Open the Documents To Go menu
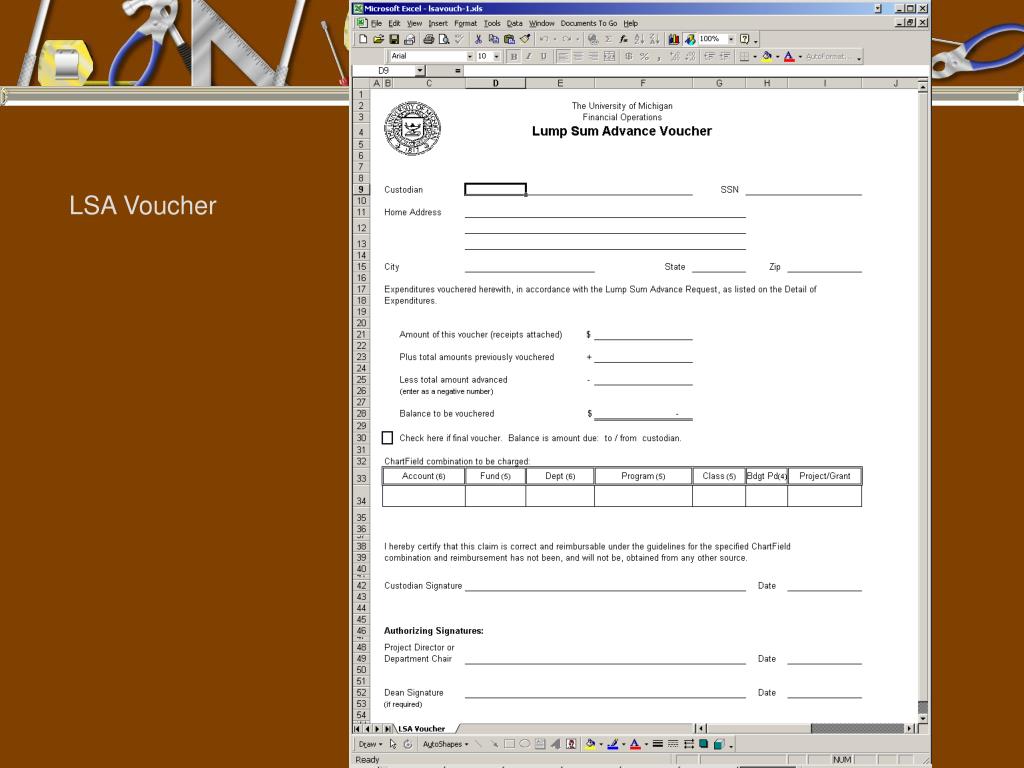This screenshot has height=768, width=1024. point(588,23)
